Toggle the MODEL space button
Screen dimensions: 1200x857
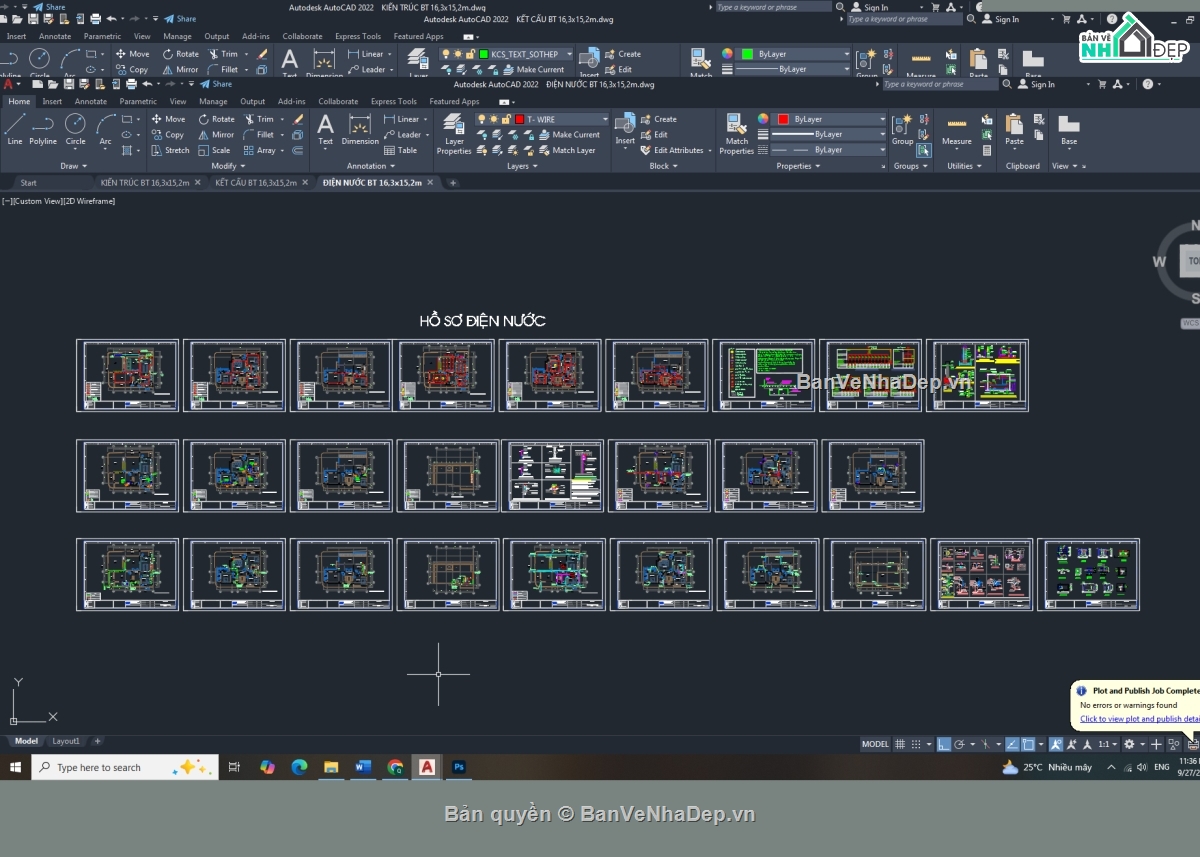[x=875, y=744]
